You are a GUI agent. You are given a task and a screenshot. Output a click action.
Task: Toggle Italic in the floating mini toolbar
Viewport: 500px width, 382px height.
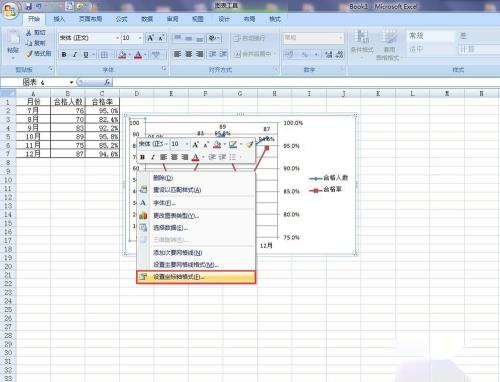153,157
